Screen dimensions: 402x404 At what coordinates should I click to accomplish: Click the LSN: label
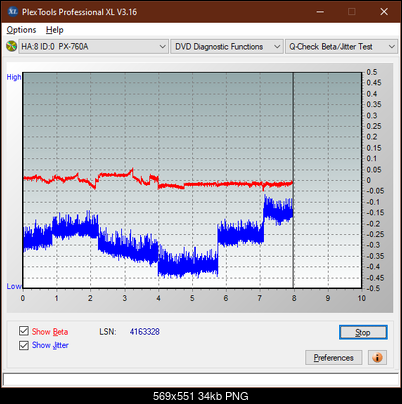[x=108, y=332]
